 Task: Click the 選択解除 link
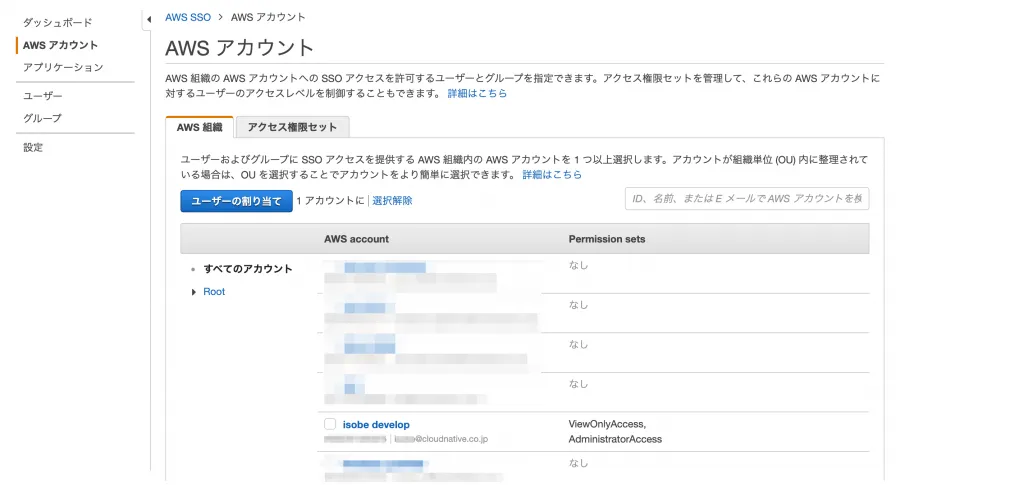point(392,201)
